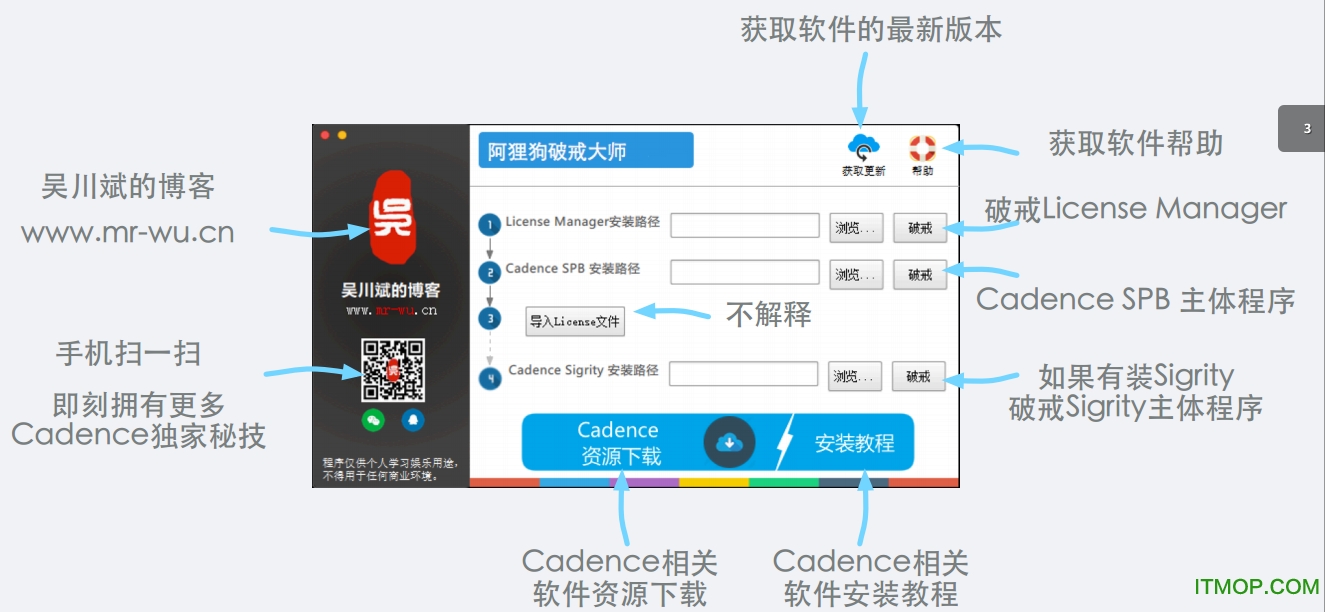Viewport: 1325px width, 612px height.
Task: Focus the License Manager安装路径 input field
Action: click(745, 226)
